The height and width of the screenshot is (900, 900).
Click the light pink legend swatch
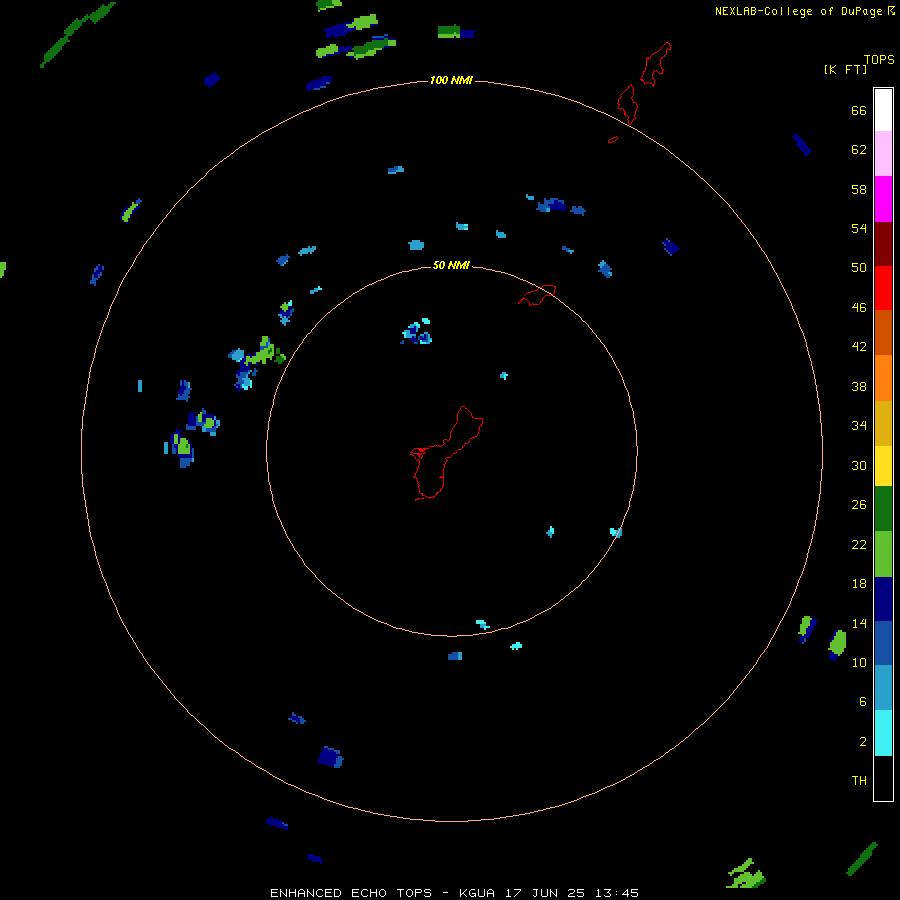coord(883,154)
